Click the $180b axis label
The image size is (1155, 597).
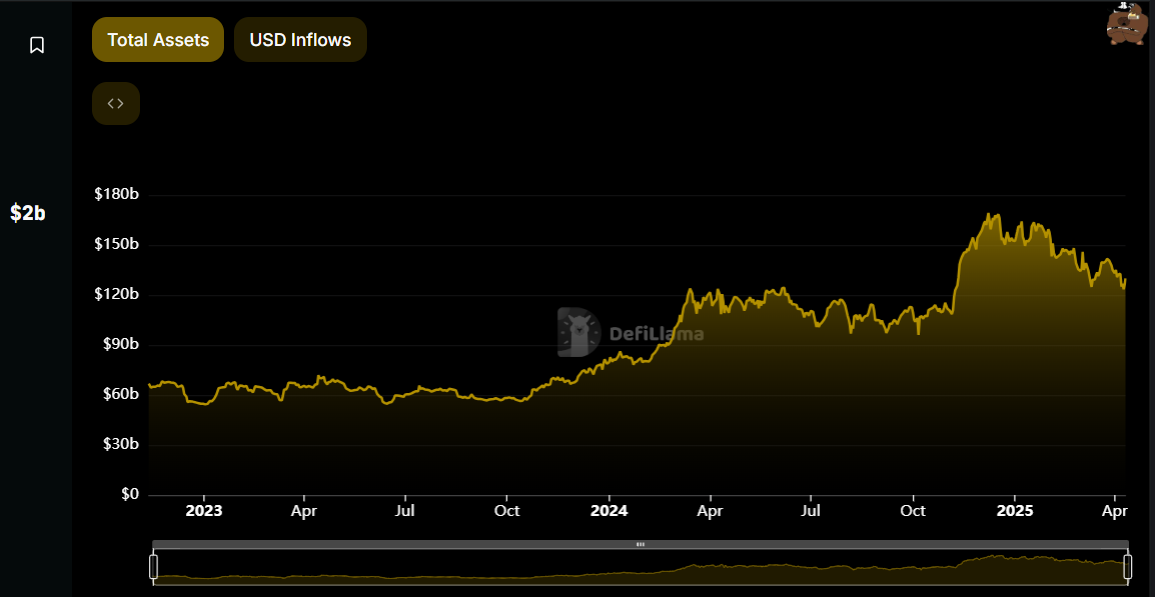point(116,195)
